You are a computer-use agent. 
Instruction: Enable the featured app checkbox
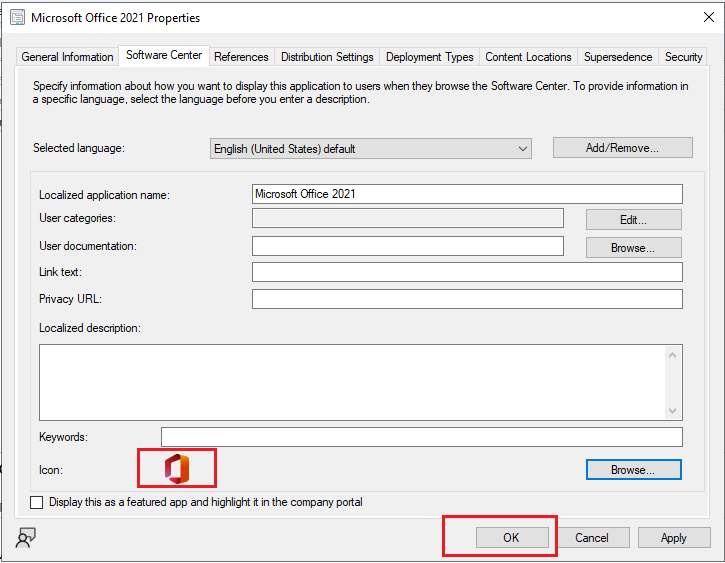(37, 502)
